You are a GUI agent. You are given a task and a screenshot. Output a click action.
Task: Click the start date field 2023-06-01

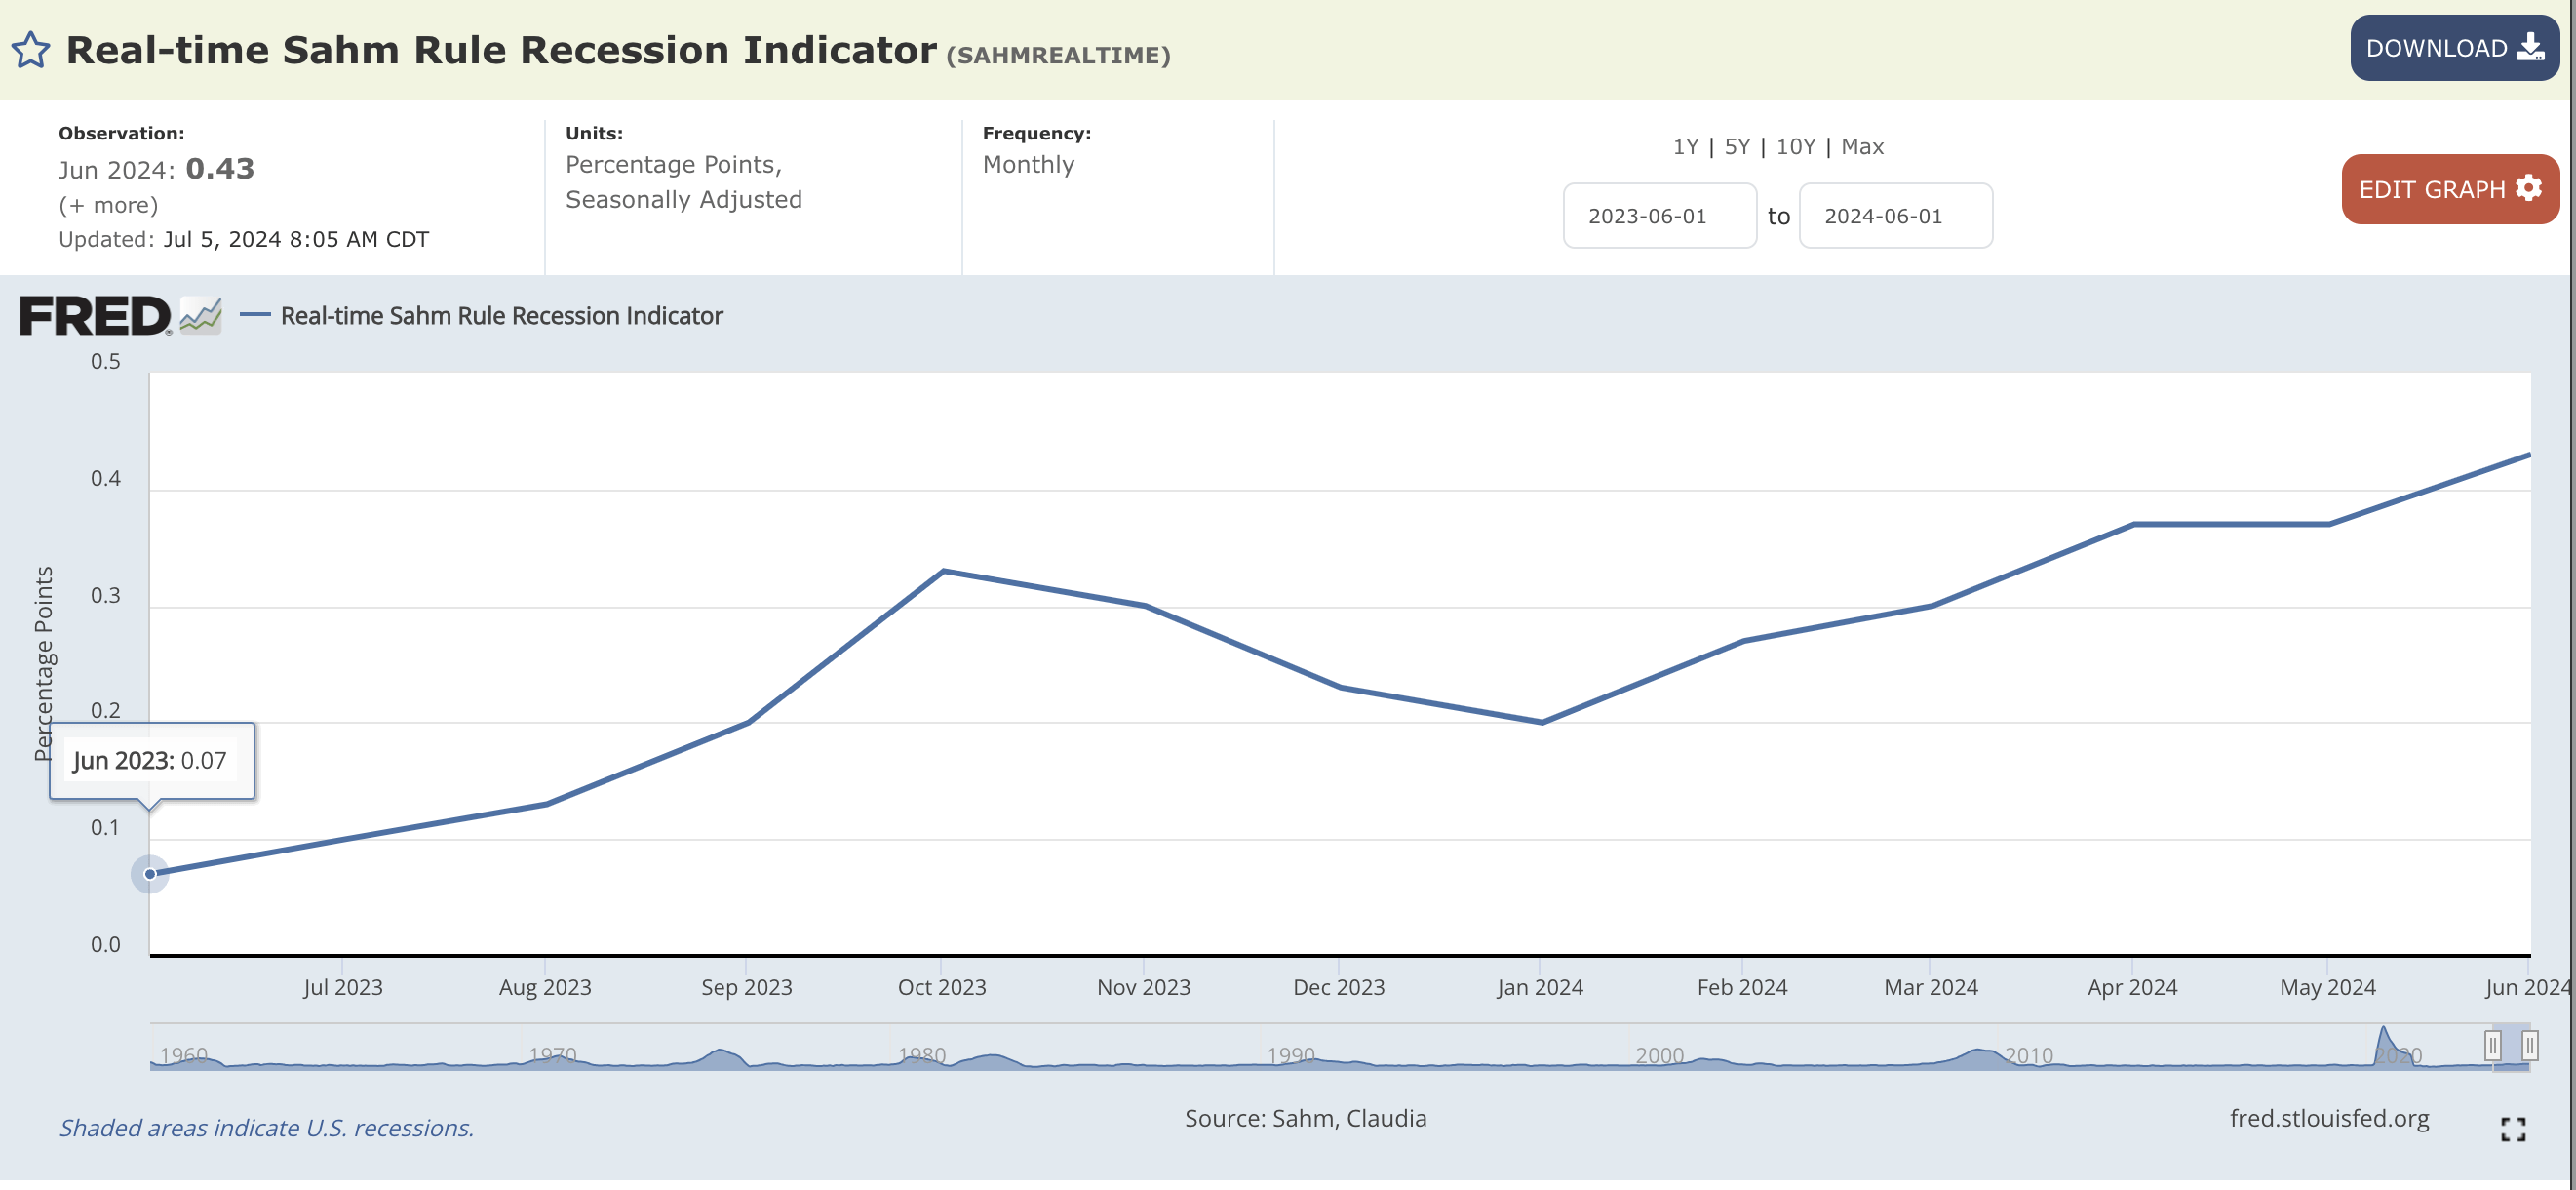[1659, 216]
